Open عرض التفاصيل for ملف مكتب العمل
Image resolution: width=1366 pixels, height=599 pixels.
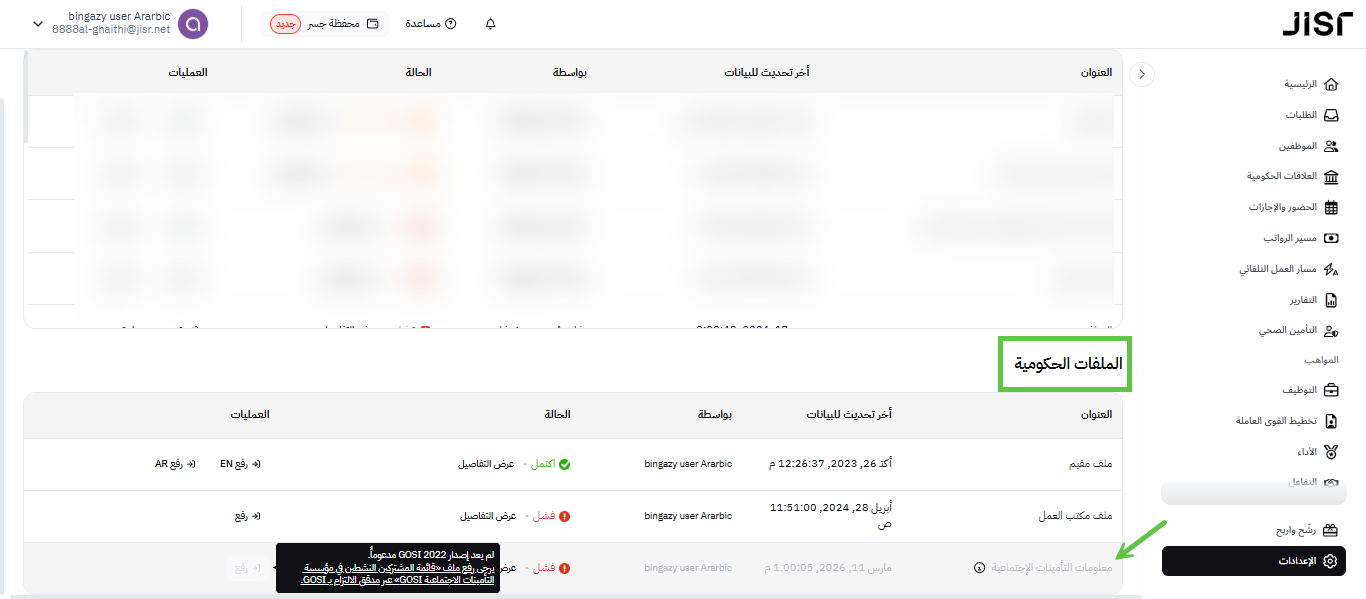487,516
